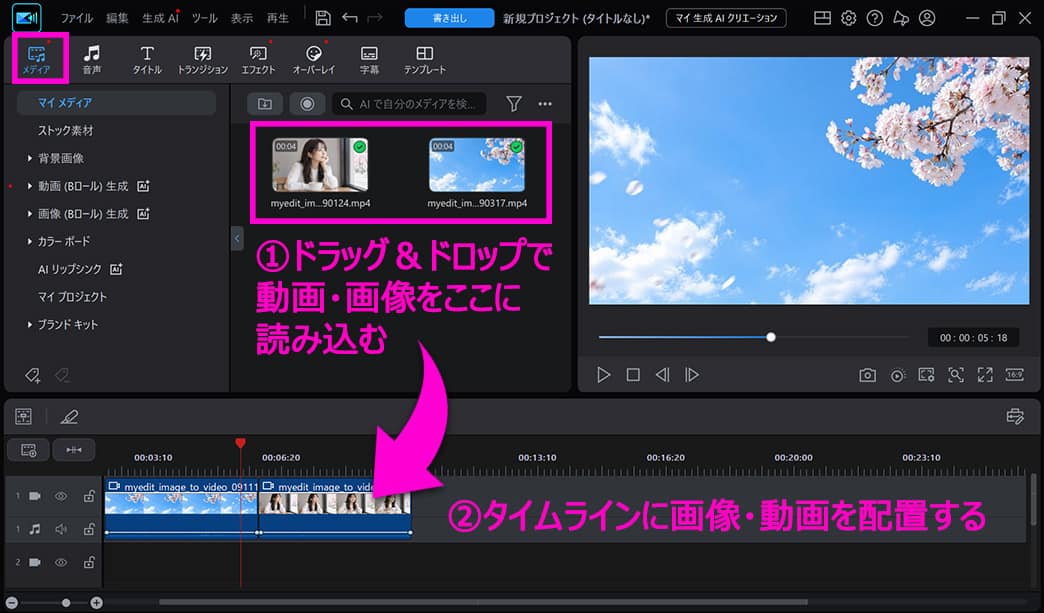
Task: Select myedit_im...90124.mp4 thumbnail
Action: click(x=320, y=165)
